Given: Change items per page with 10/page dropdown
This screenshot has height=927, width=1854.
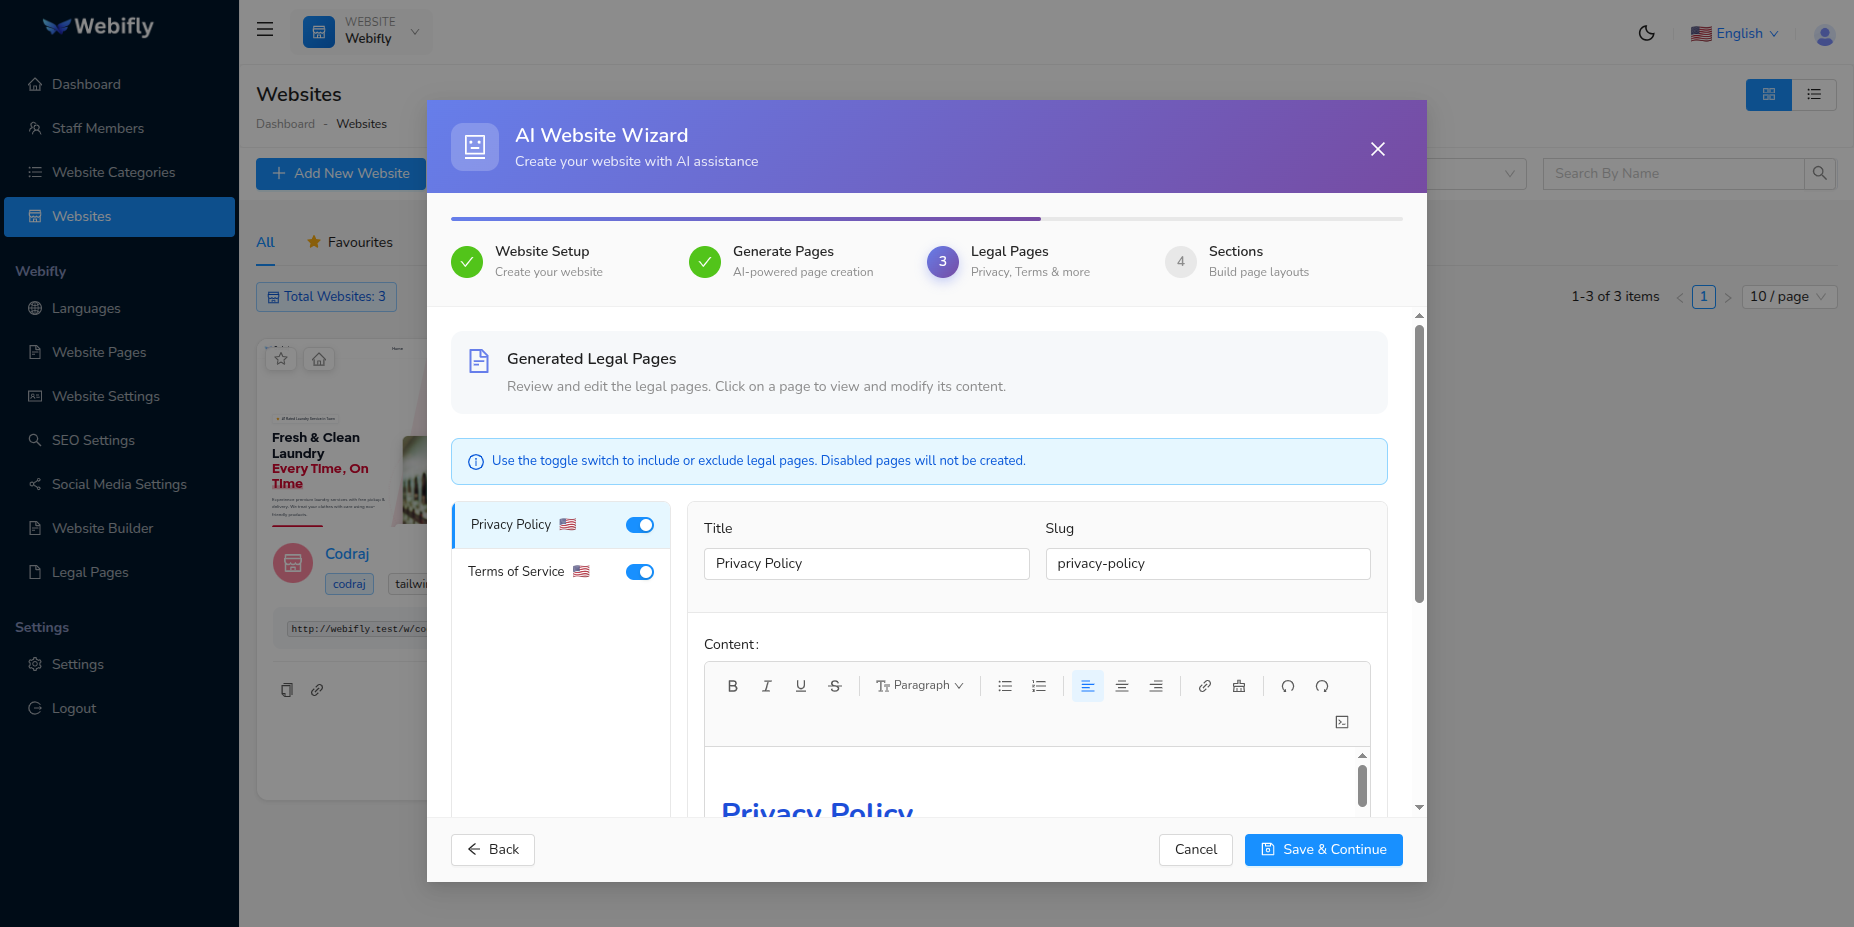Looking at the screenshot, I should (x=1788, y=296).
